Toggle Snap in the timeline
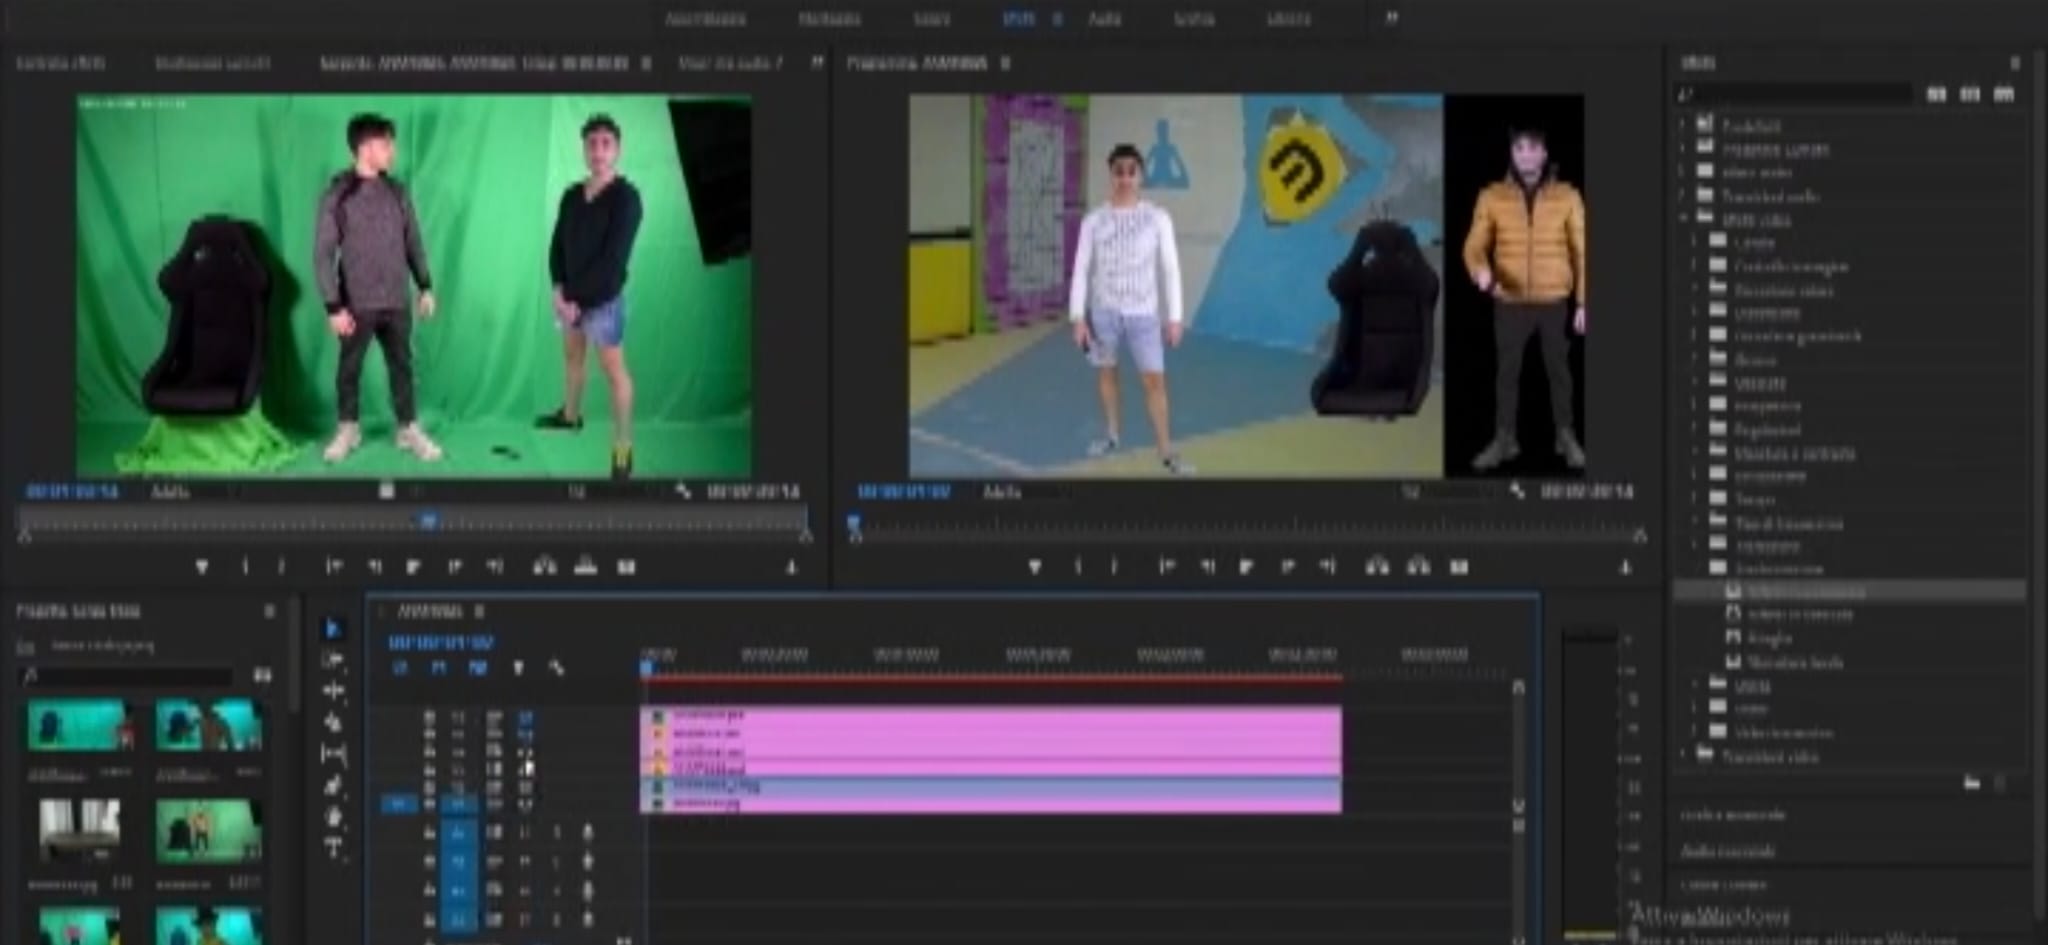This screenshot has height=945, width=2048. (x=439, y=667)
